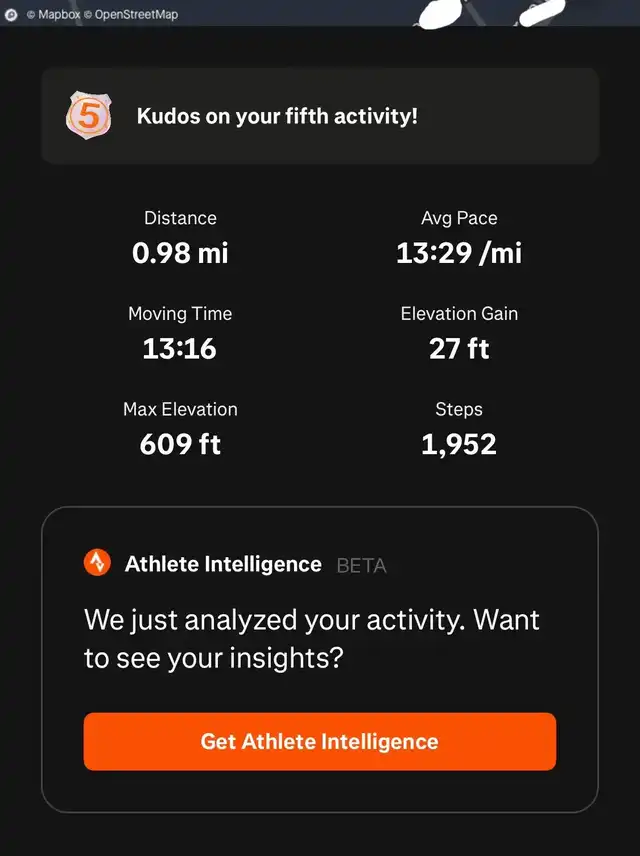This screenshot has height=856, width=640.
Task: Open the OpenStreetMap attribution link
Action: tap(131, 15)
